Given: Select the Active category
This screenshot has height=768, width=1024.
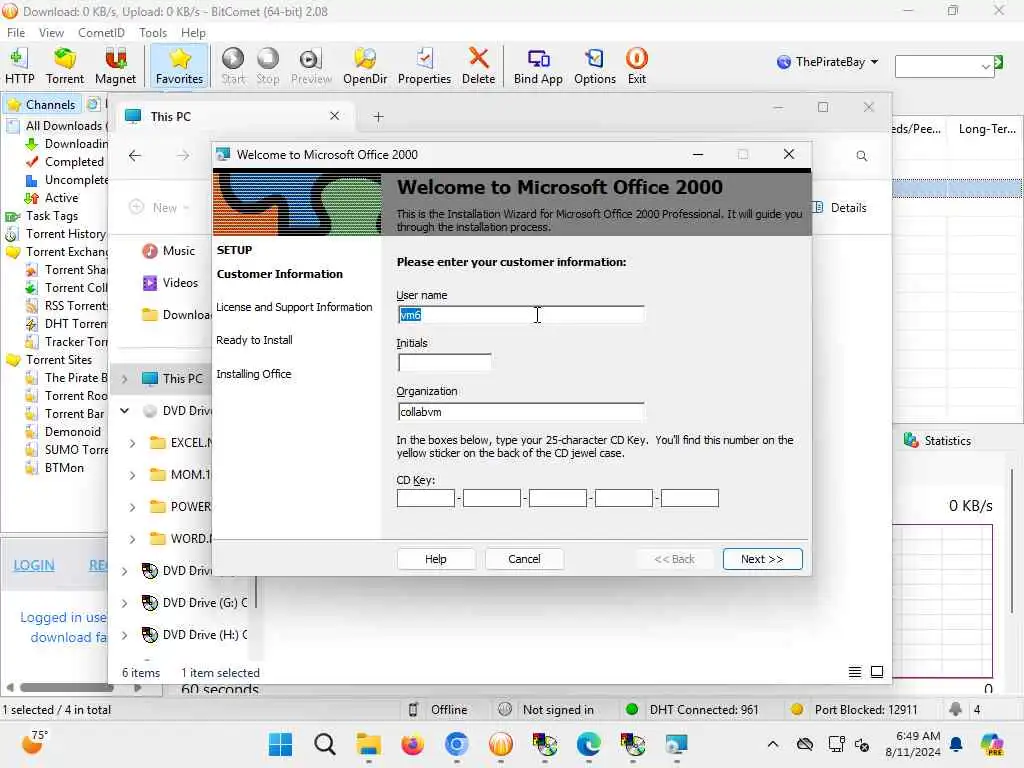Looking at the screenshot, I should click(61, 197).
